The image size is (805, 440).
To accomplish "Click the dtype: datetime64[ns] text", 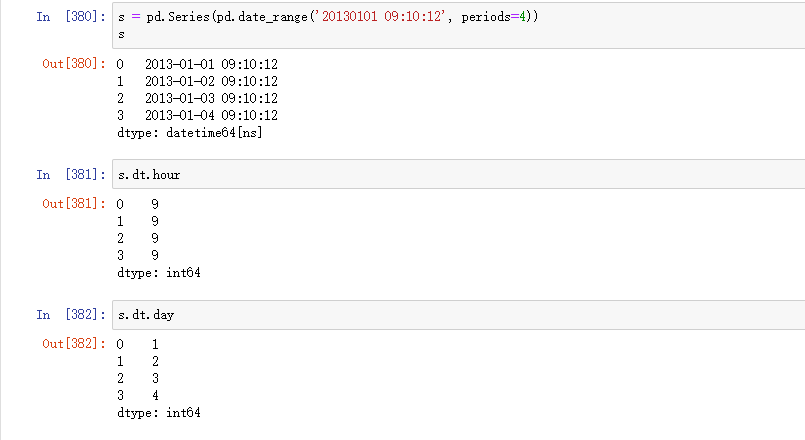I will pos(190,132).
